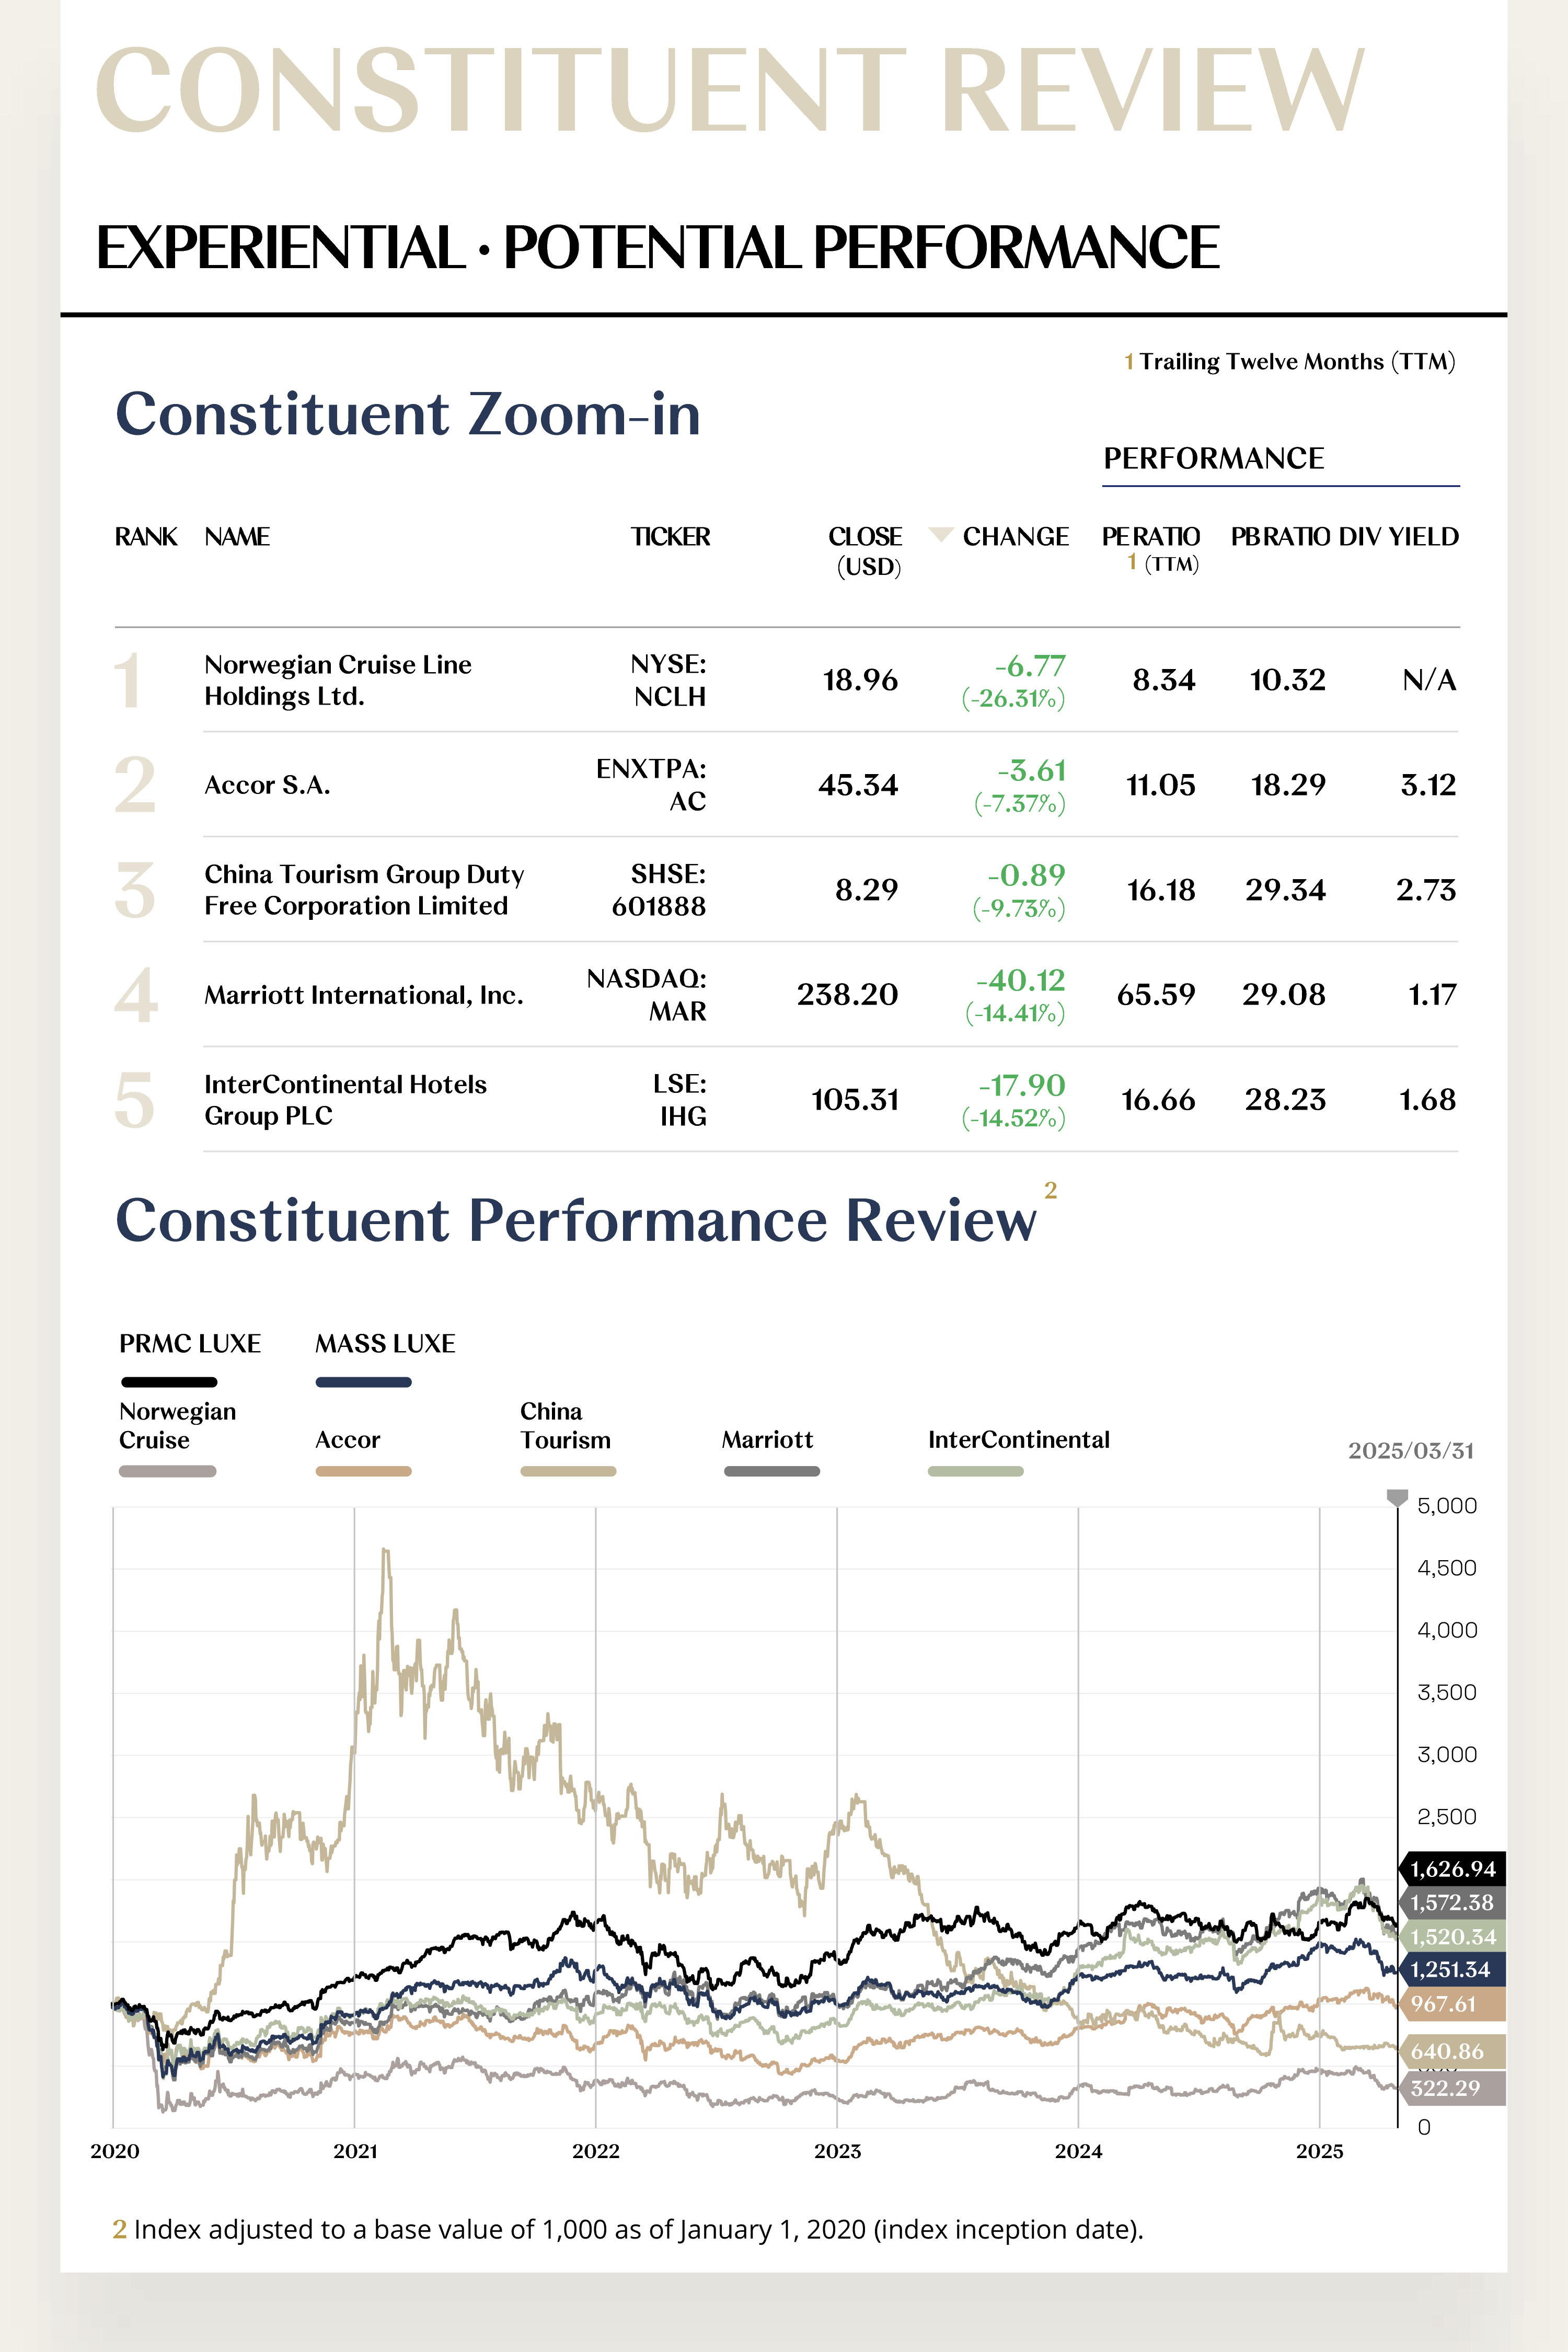
Task: Click footnote marker 2 beside Performance Review heading
Action: coord(1050,1190)
